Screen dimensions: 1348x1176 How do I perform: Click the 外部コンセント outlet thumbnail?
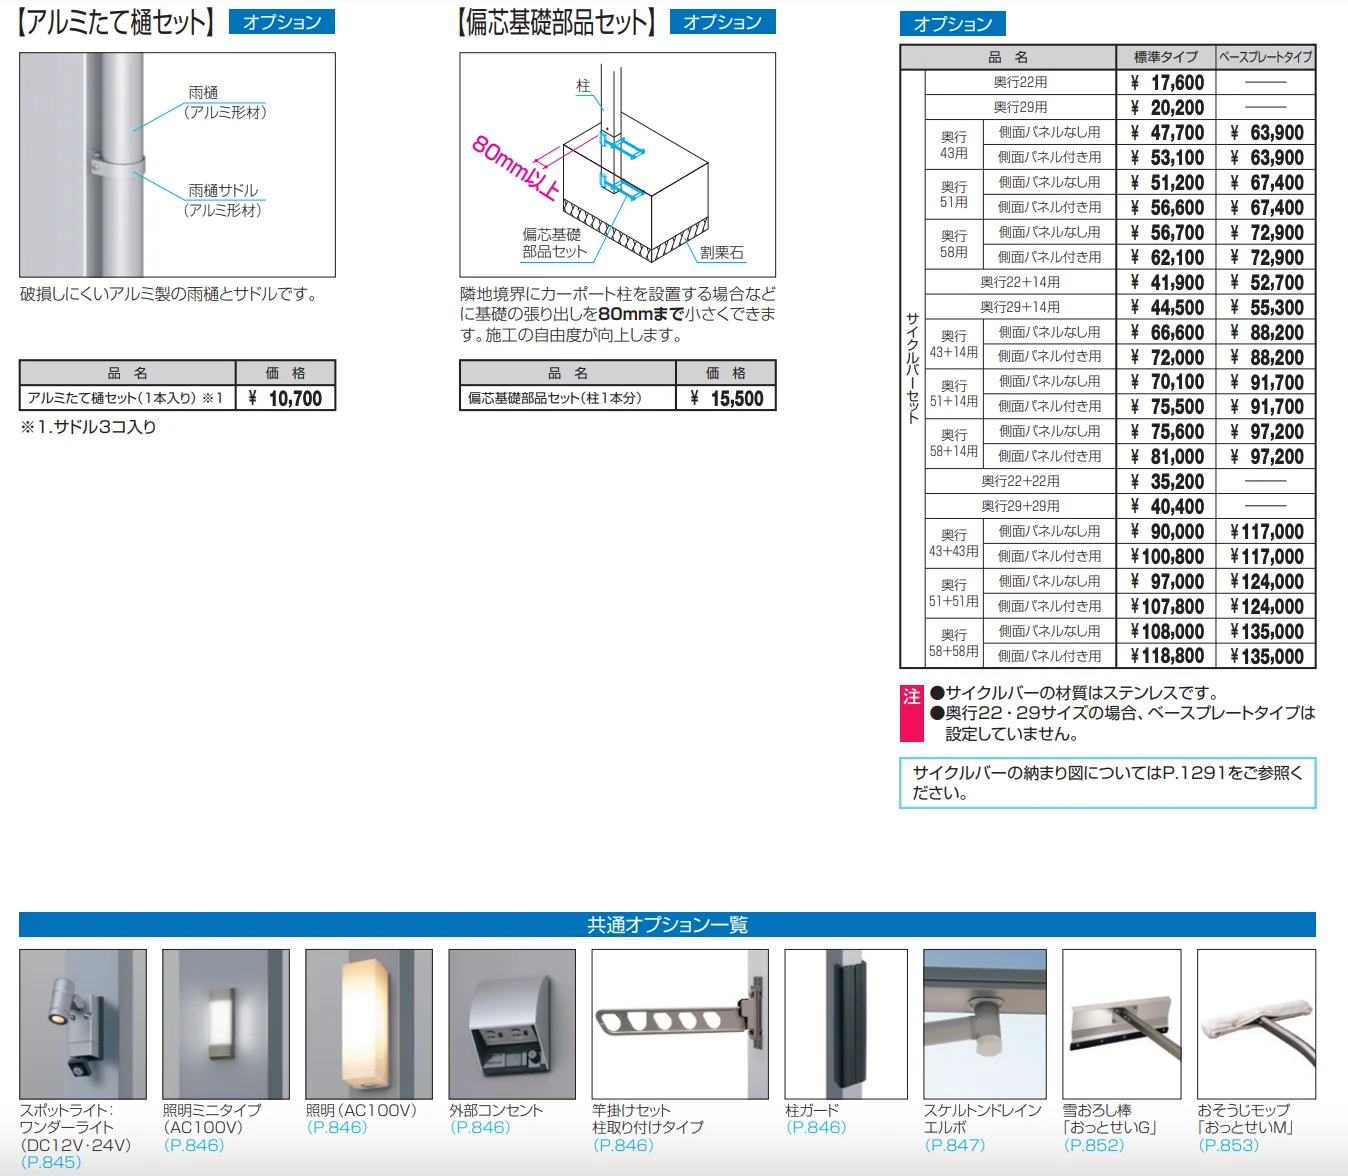coord(512,1024)
